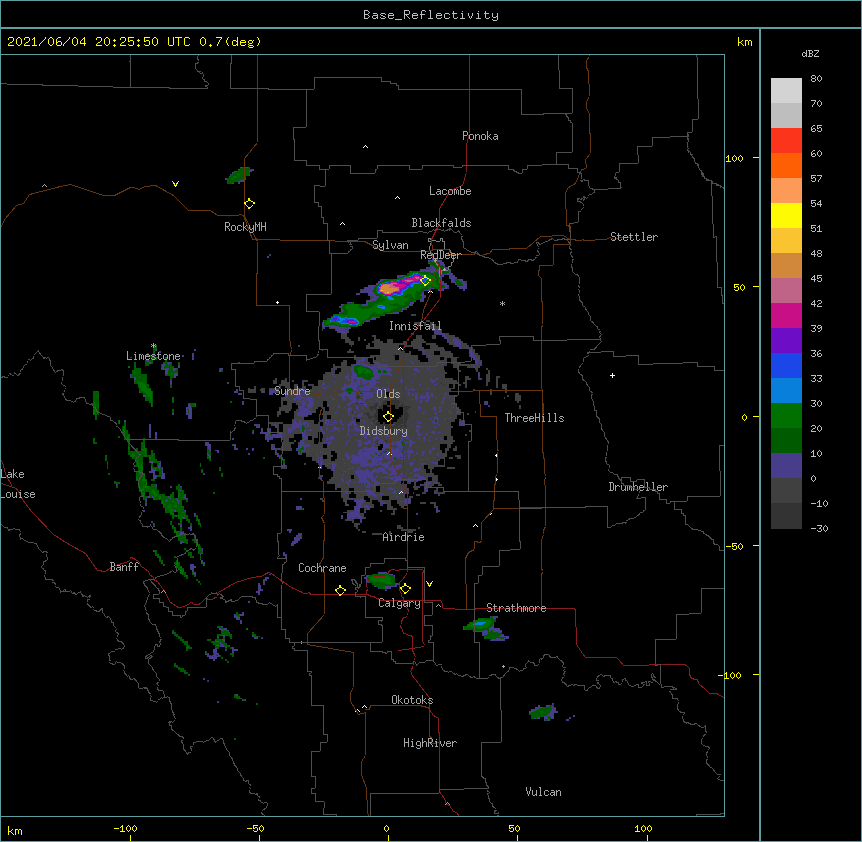The image size is (862, 842).
Task: Click the Stettler label
Action: pyautogui.click(x=633, y=237)
